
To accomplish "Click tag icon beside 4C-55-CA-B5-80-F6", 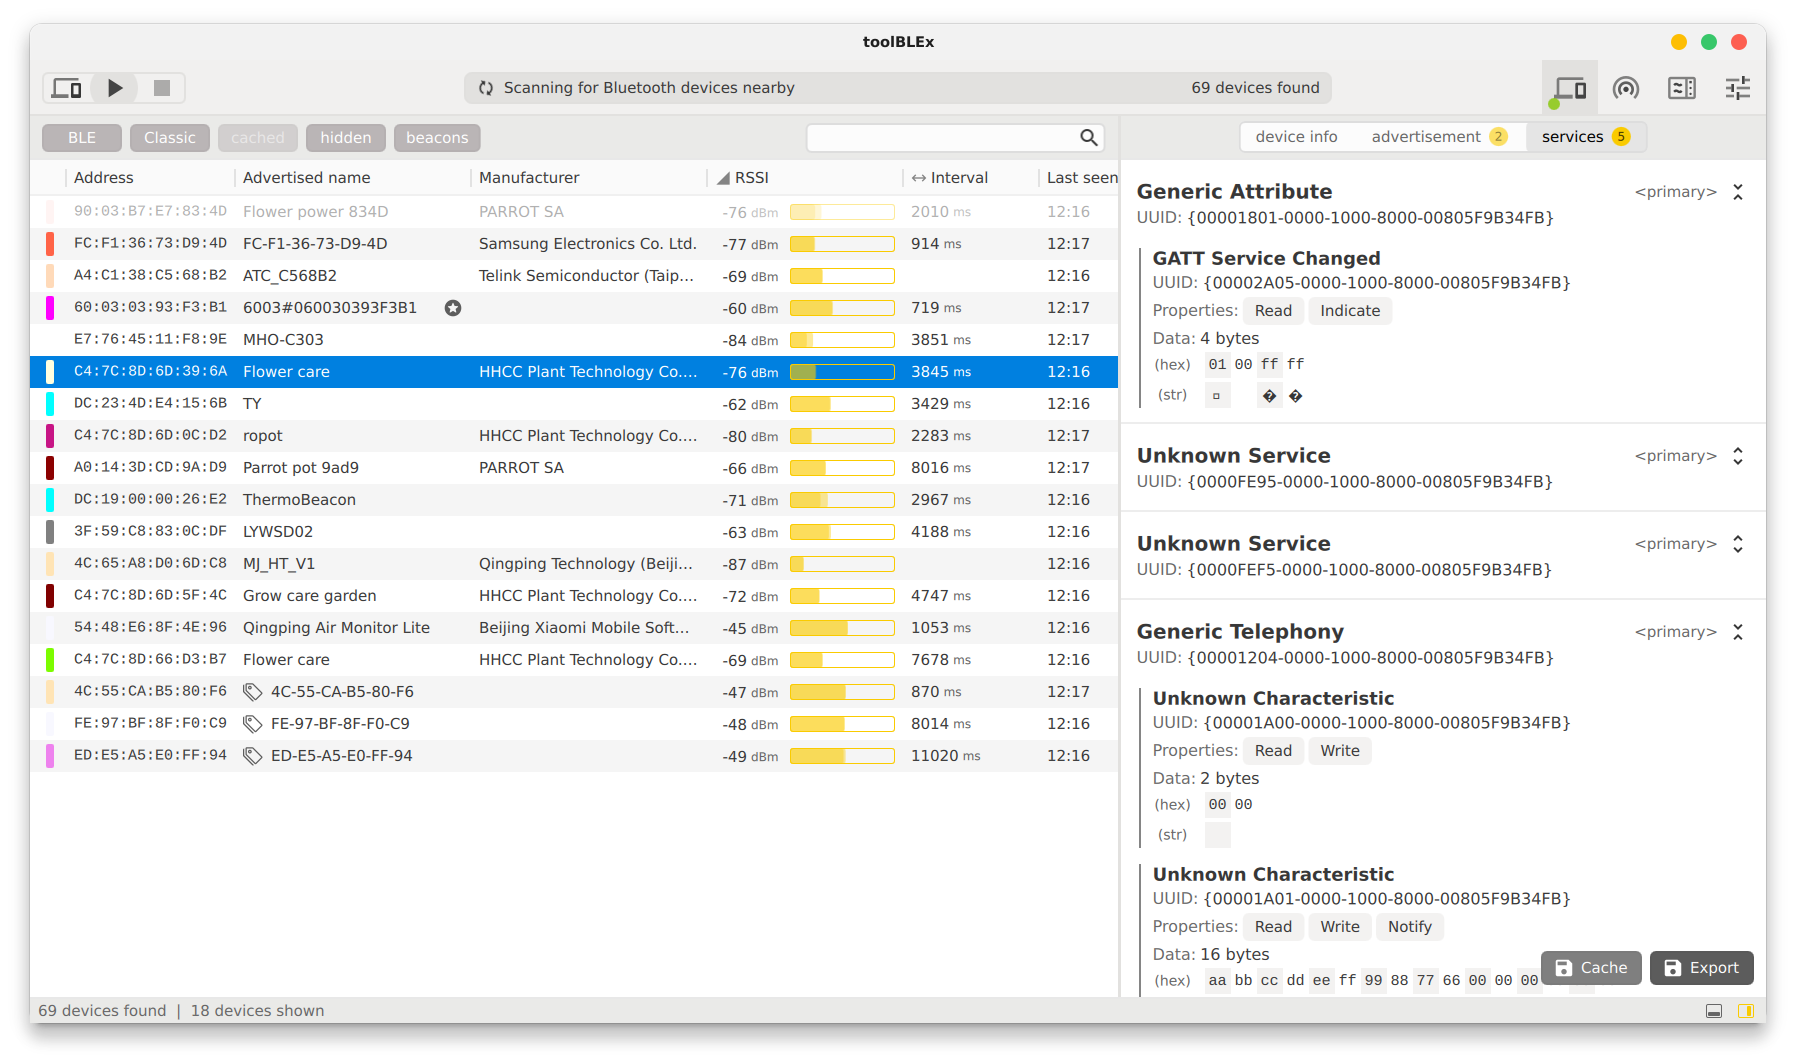I will click(253, 692).
